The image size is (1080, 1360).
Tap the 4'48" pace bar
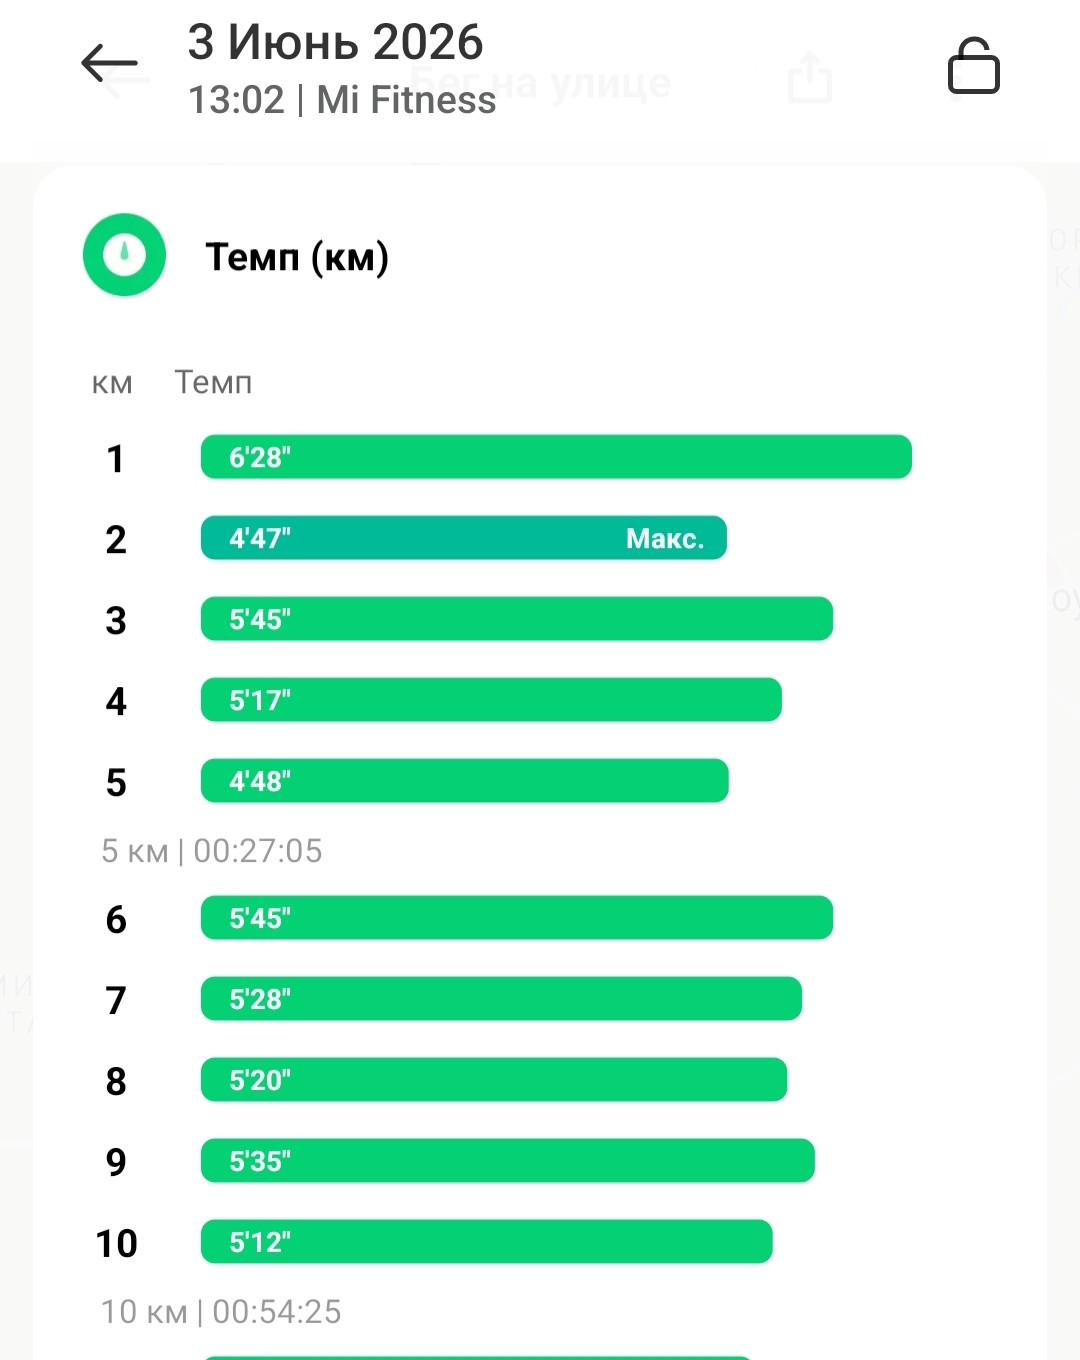pyautogui.click(x=465, y=781)
